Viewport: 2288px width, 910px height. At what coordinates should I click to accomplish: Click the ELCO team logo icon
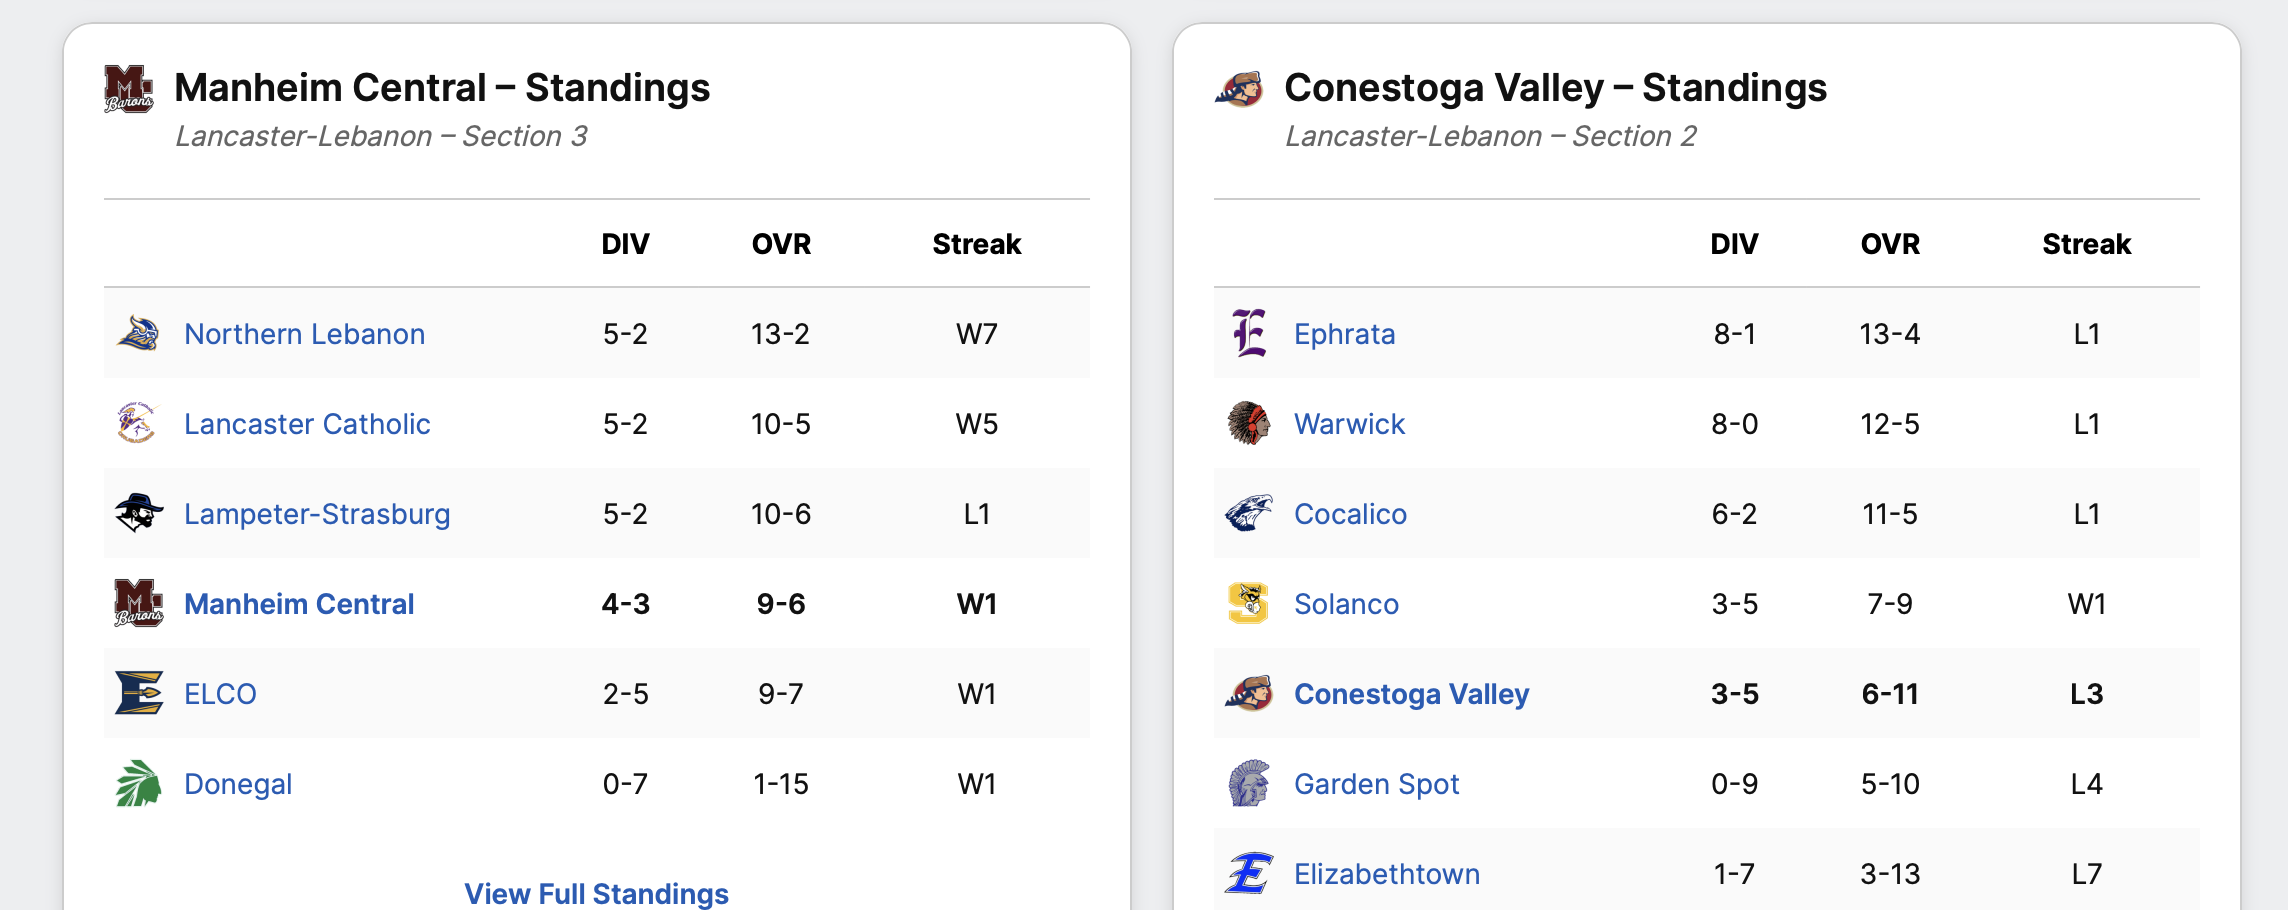click(x=138, y=693)
